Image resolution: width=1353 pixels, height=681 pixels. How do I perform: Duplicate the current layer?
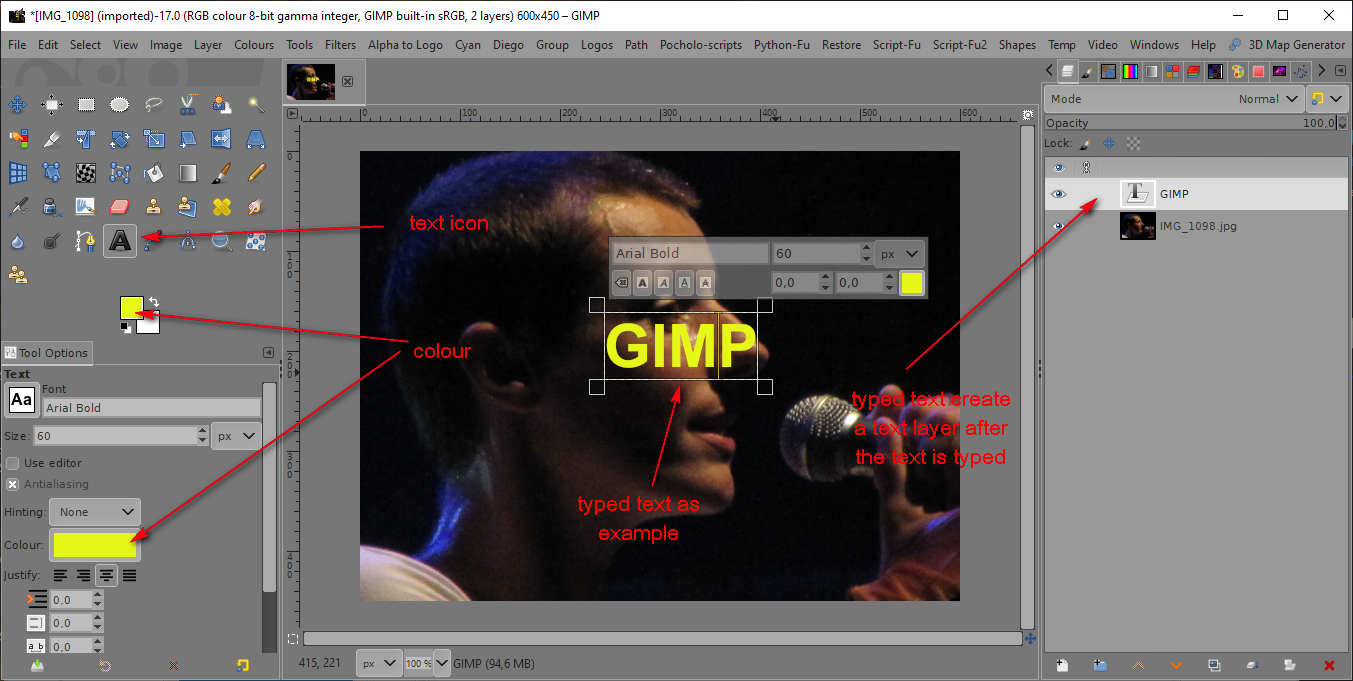tap(1214, 665)
